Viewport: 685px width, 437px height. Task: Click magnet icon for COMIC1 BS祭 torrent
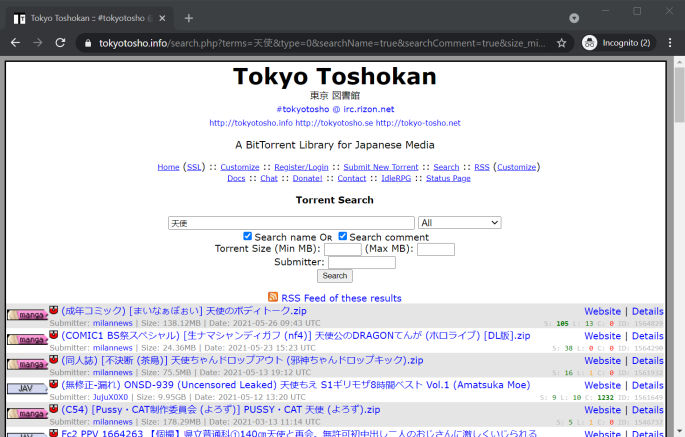[x=54, y=334]
